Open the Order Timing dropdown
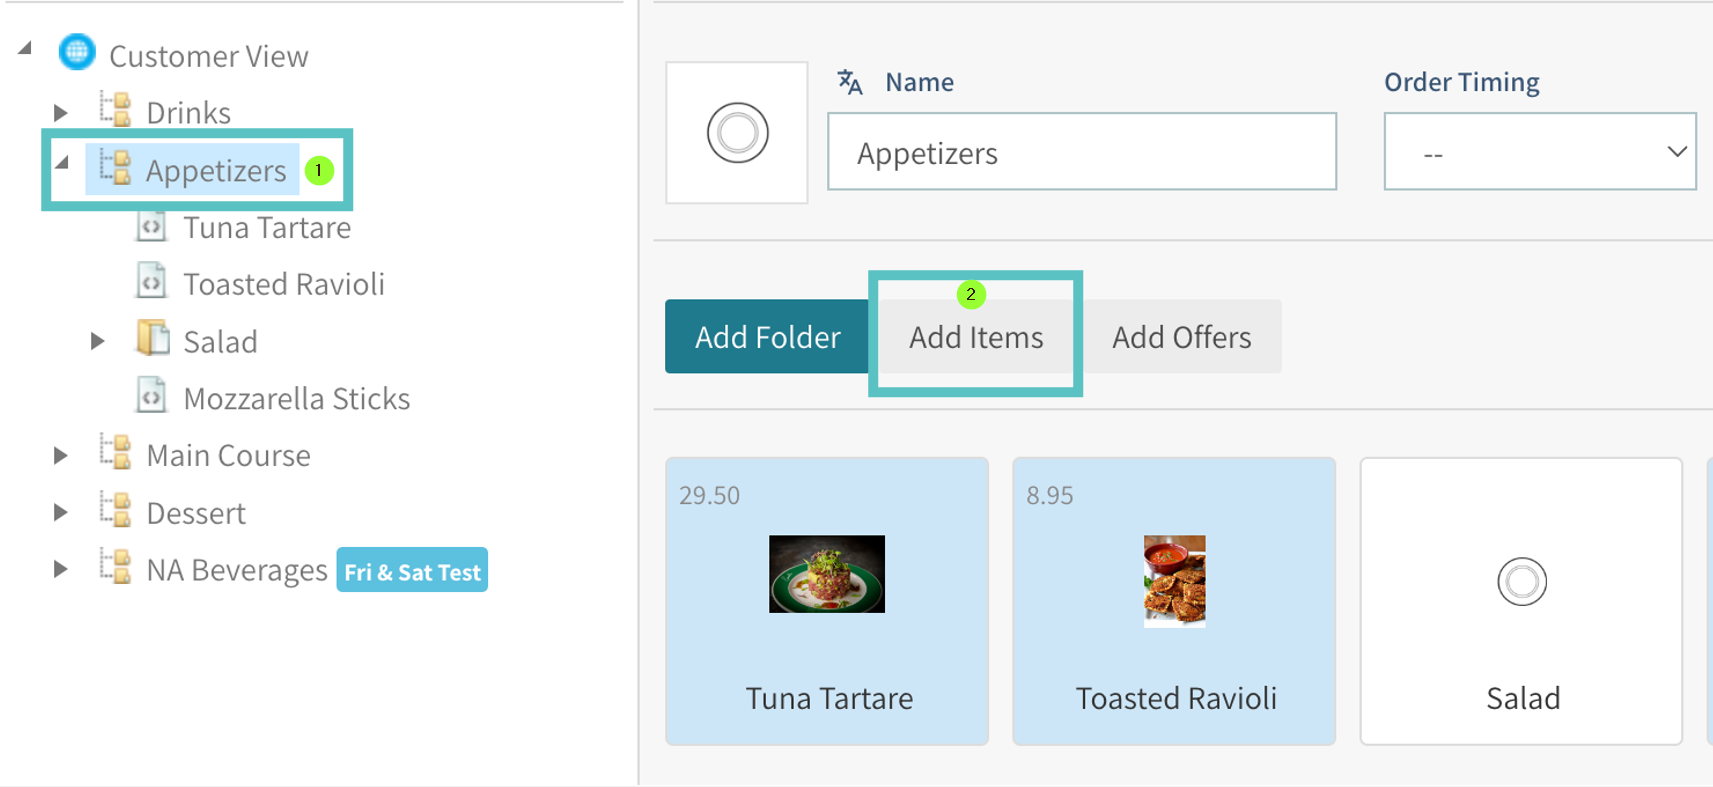 point(1539,152)
